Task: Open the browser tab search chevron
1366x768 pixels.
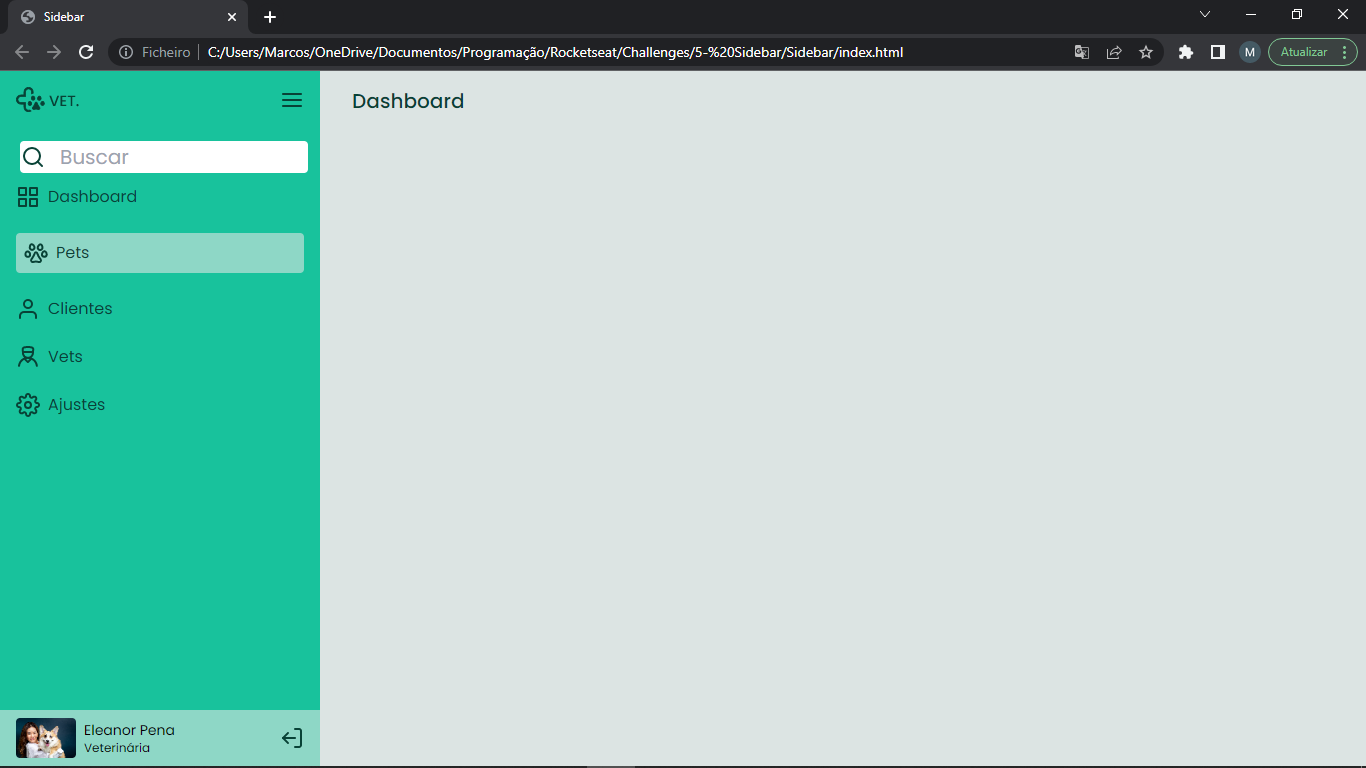Action: click(1204, 15)
